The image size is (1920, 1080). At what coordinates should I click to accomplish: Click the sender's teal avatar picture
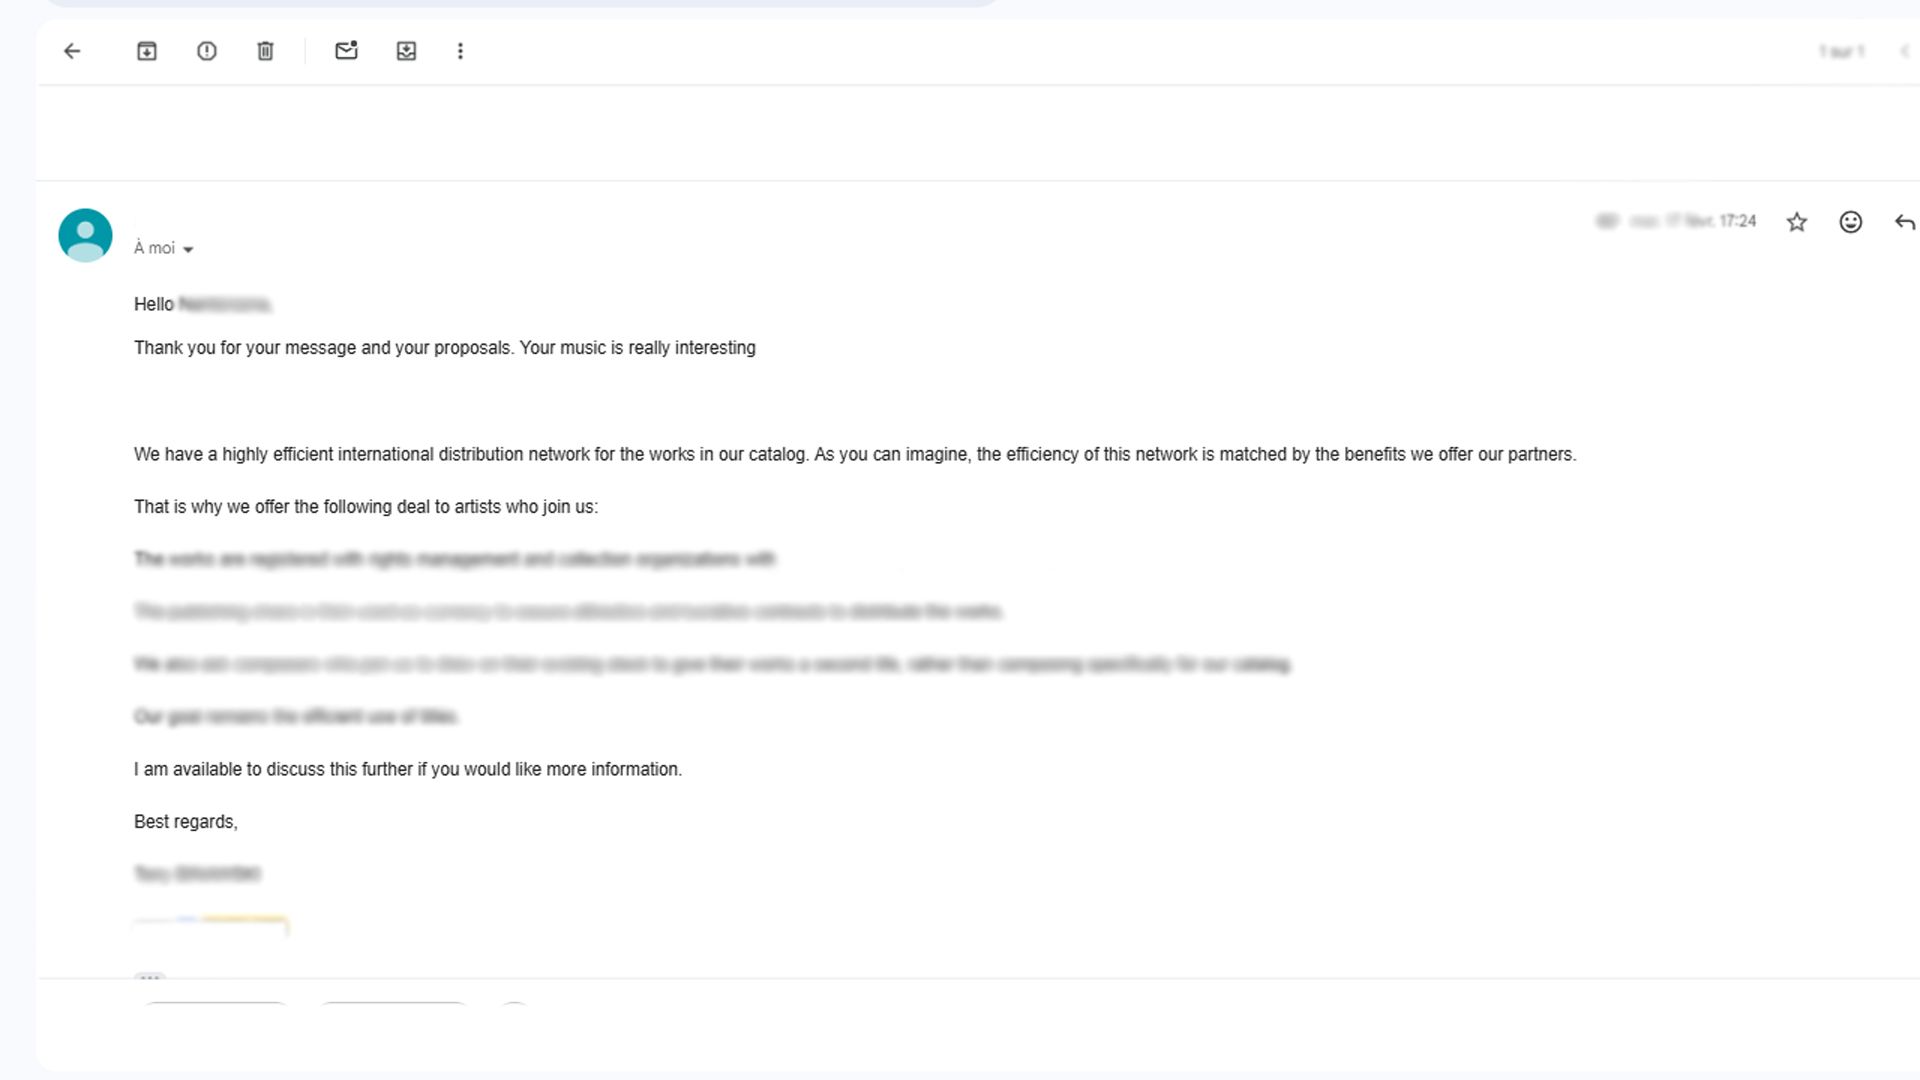(x=85, y=235)
